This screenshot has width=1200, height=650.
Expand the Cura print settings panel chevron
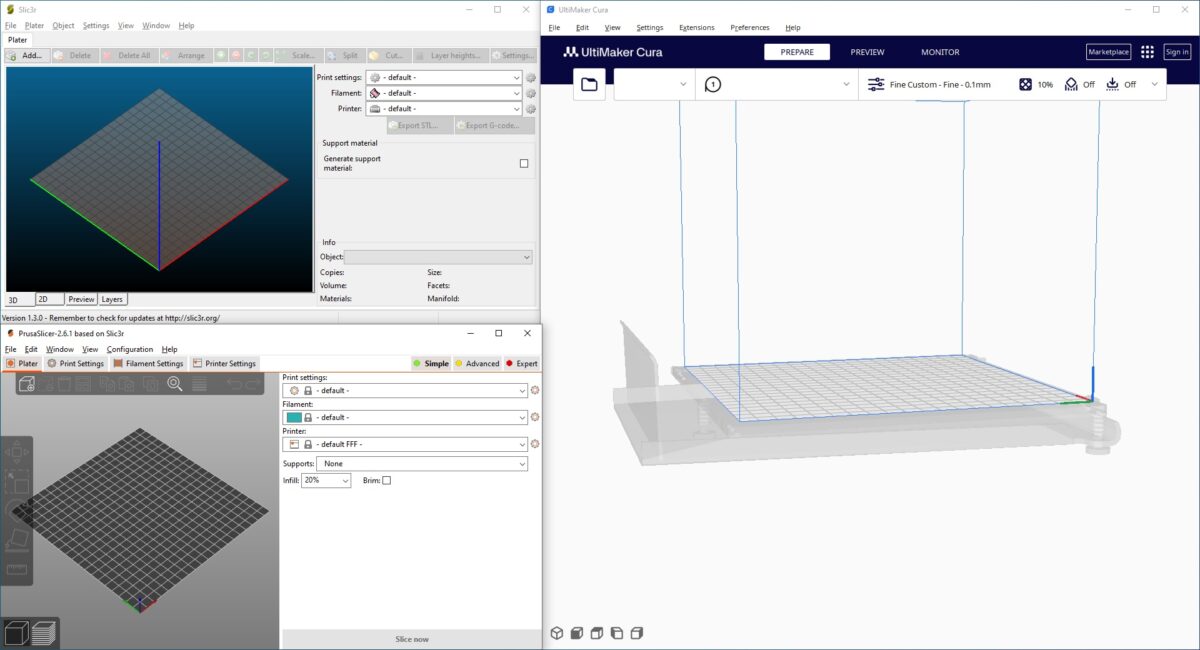point(1155,85)
